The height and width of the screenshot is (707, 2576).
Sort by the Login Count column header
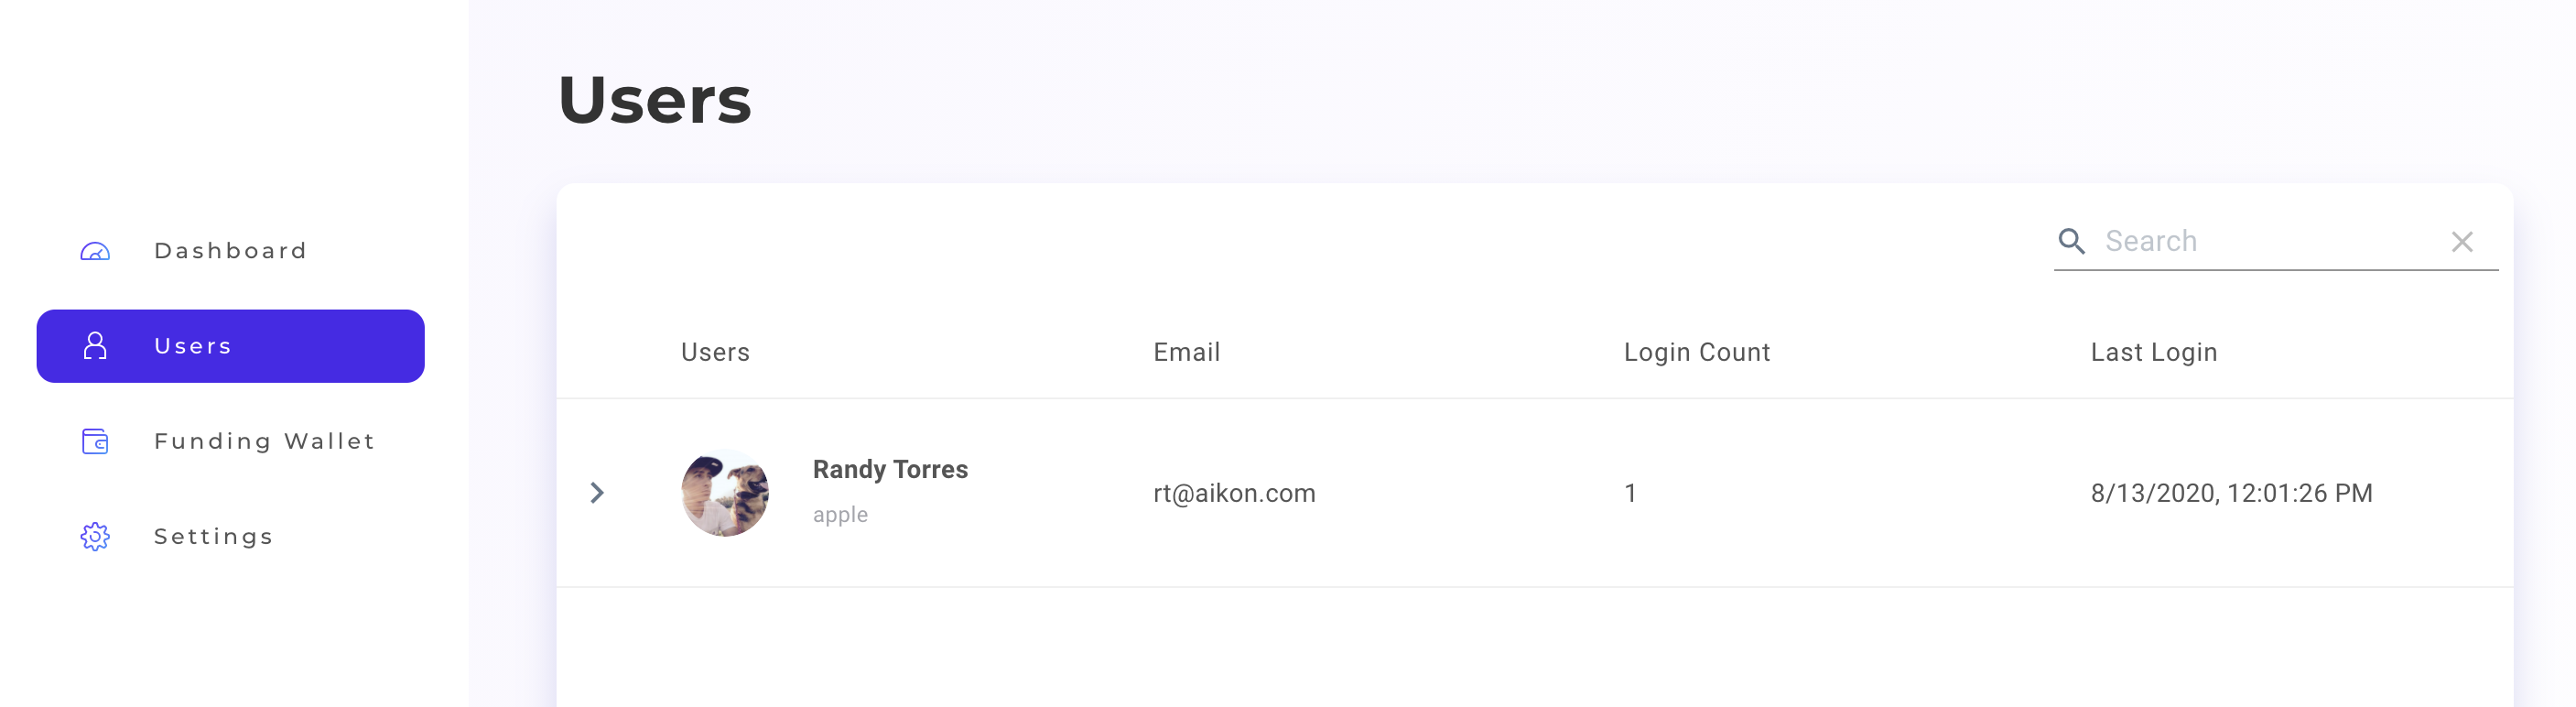1697,352
